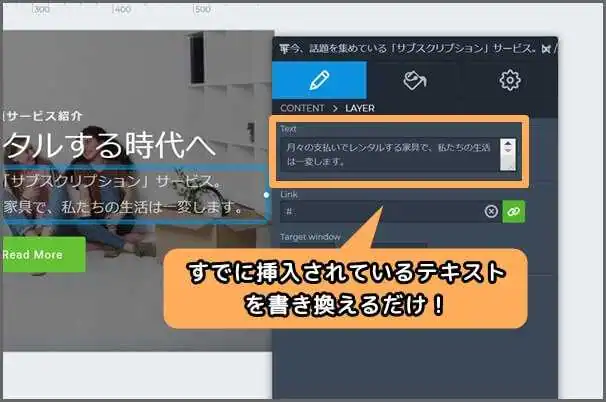Viewport: 606px width, 402px height.
Task: Click inside the Text textarea
Action: (390, 155)
